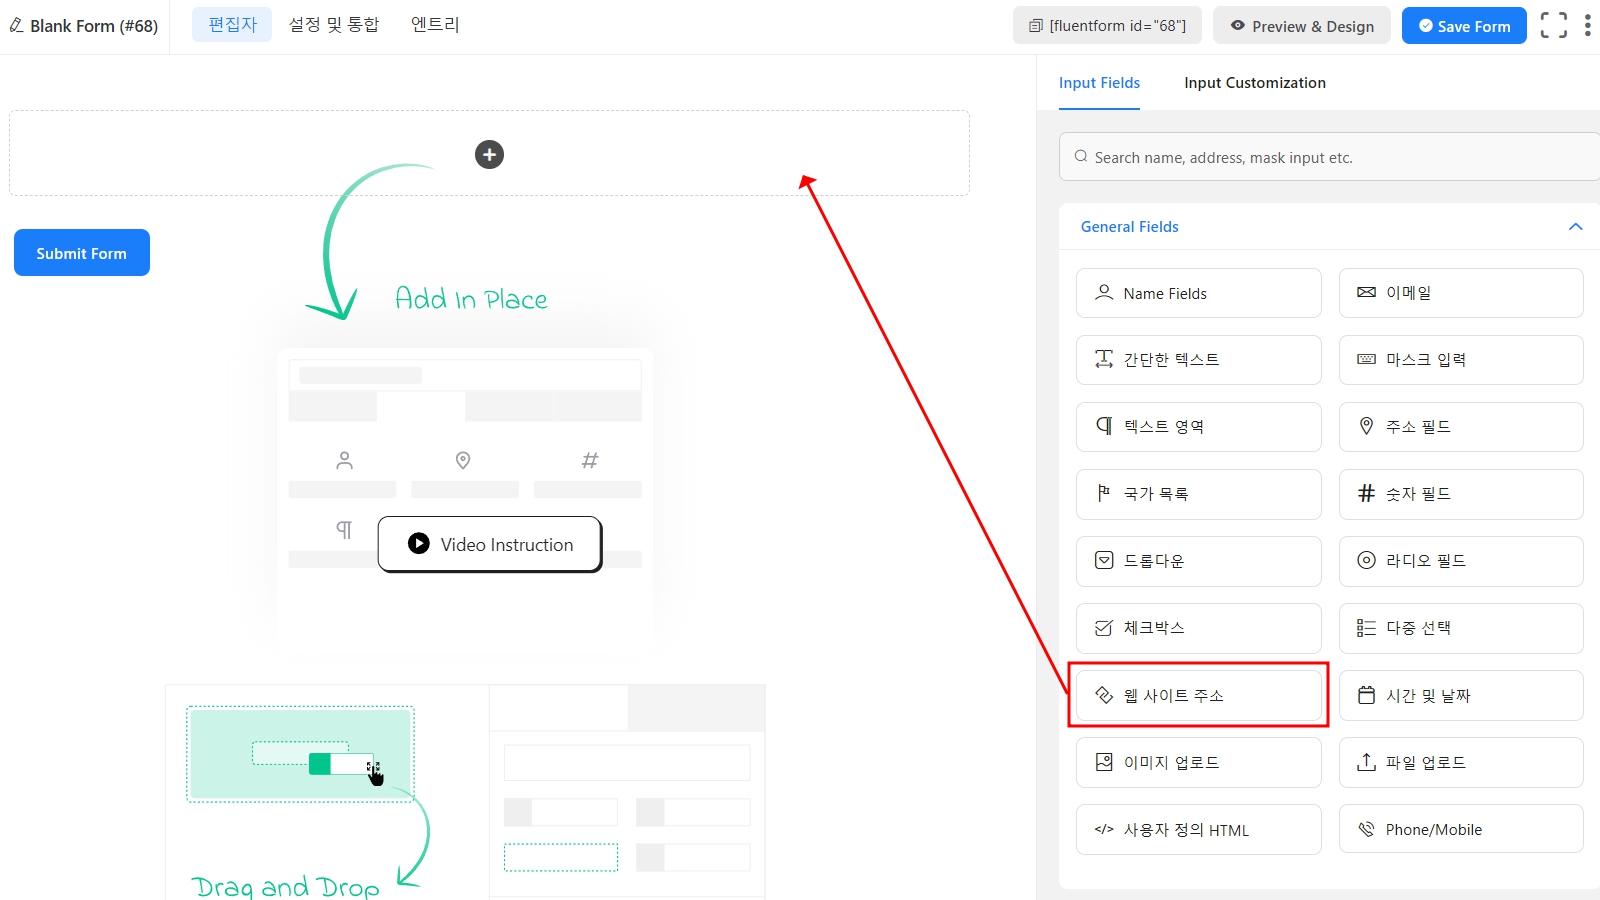Click the keyboard icon of 마스크 입력
Viewport: 1600px width, 900px height.
click(1366, 359)
